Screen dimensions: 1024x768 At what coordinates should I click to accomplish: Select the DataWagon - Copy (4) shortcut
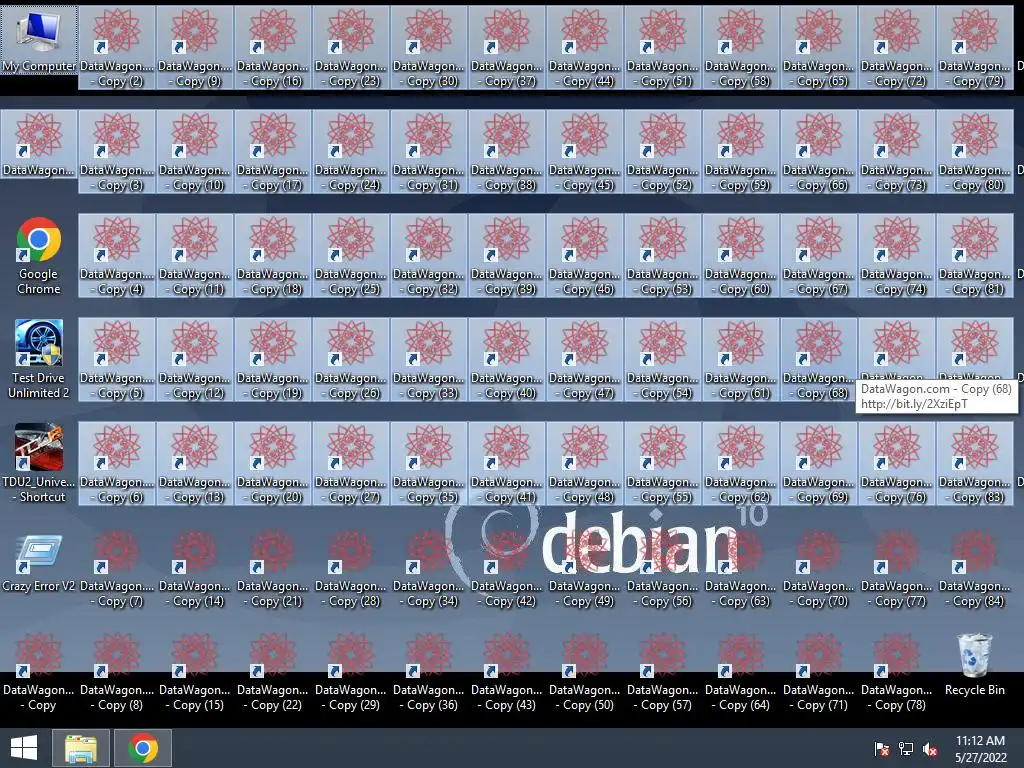pos(117,255)
